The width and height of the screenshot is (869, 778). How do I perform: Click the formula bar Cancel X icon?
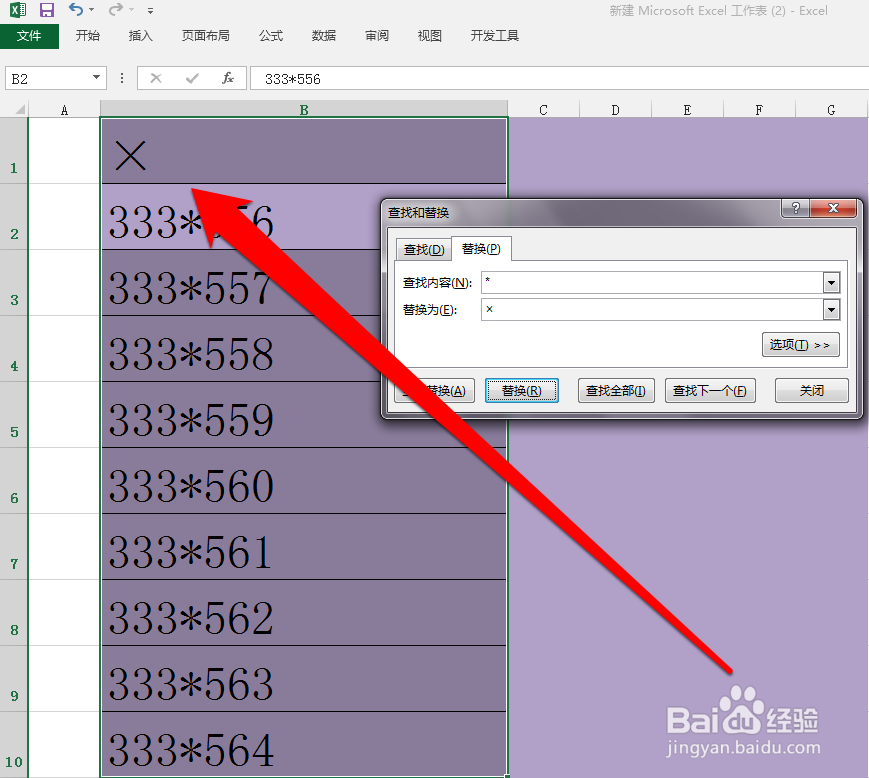point(156,79)
